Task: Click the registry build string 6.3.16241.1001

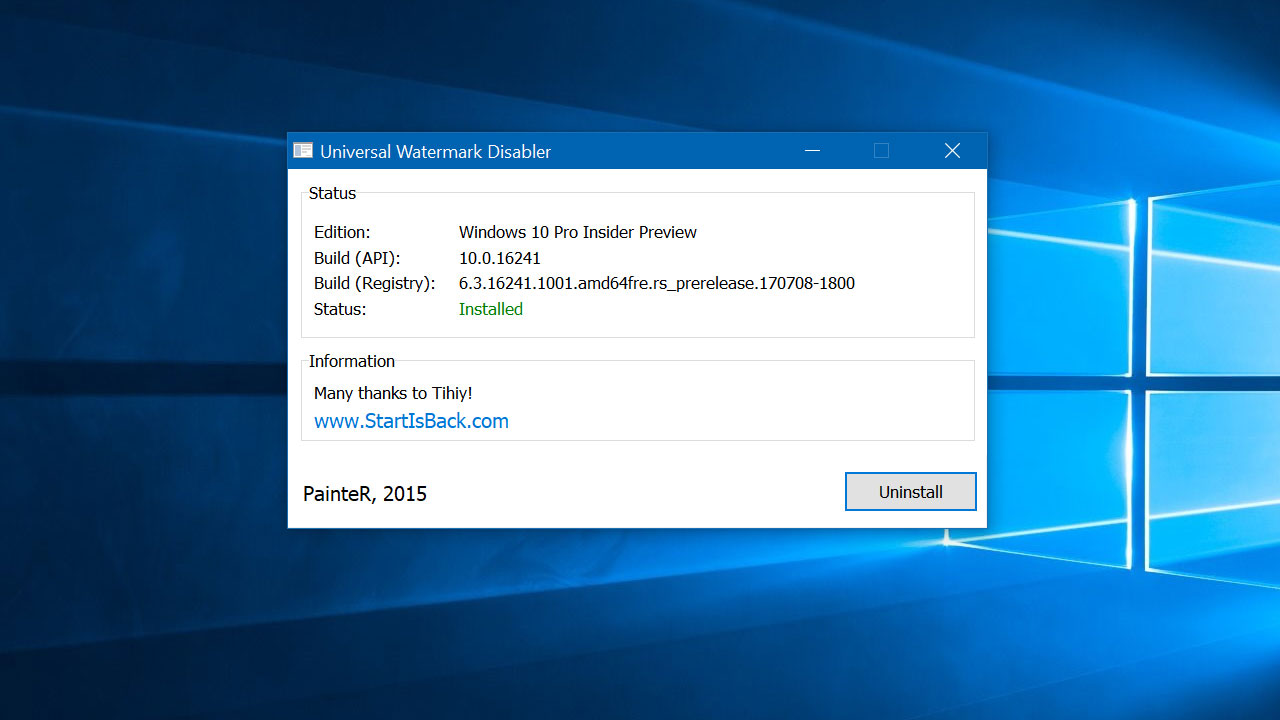Action: point(657,284)
